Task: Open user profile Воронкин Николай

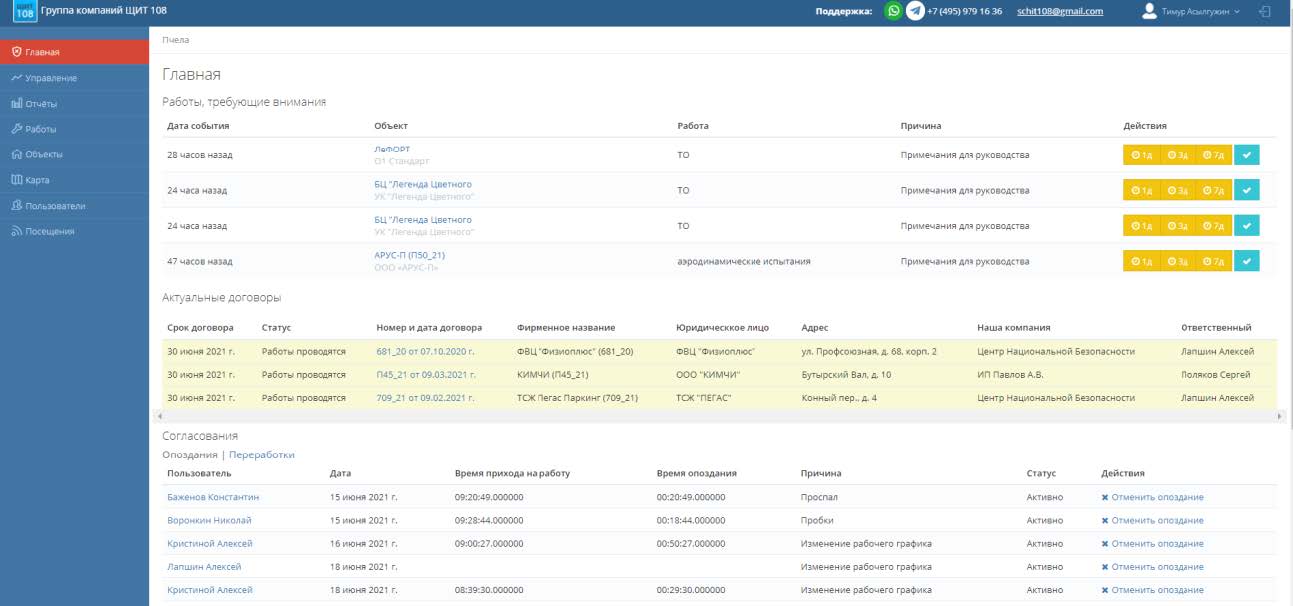Action: pos(209,520)
